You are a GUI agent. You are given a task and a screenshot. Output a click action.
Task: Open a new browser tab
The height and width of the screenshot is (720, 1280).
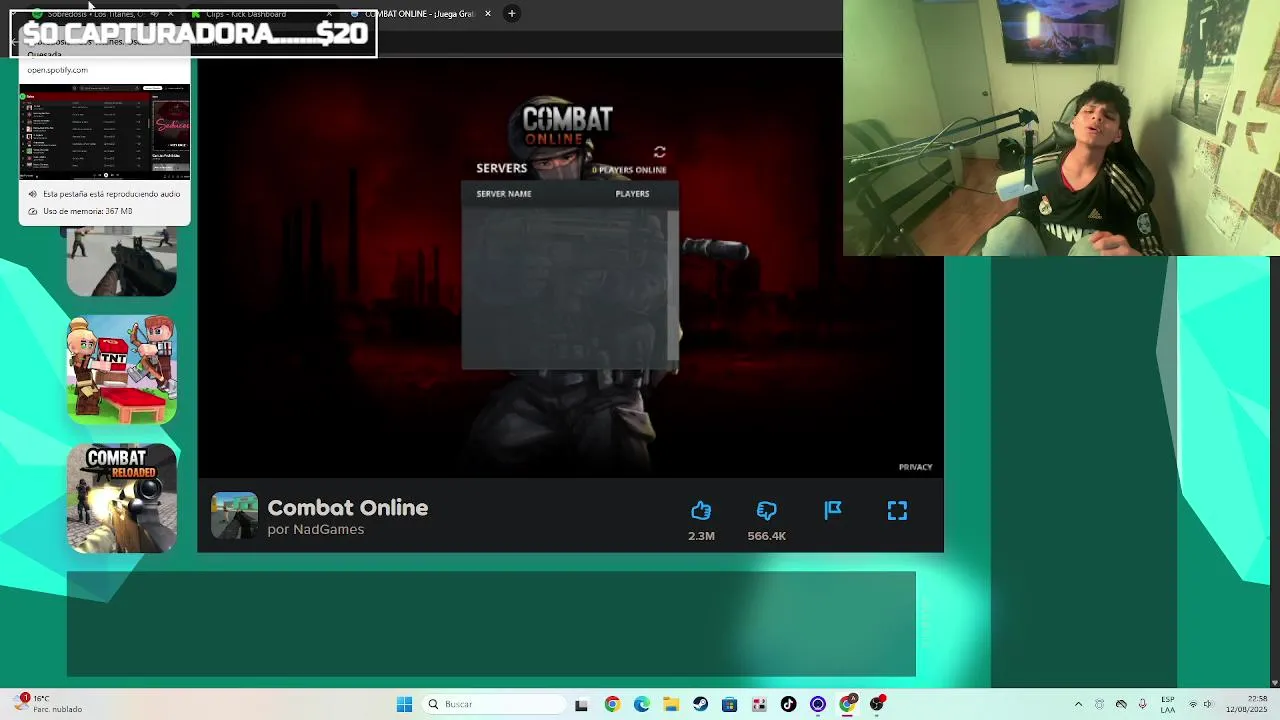point(511,14)
